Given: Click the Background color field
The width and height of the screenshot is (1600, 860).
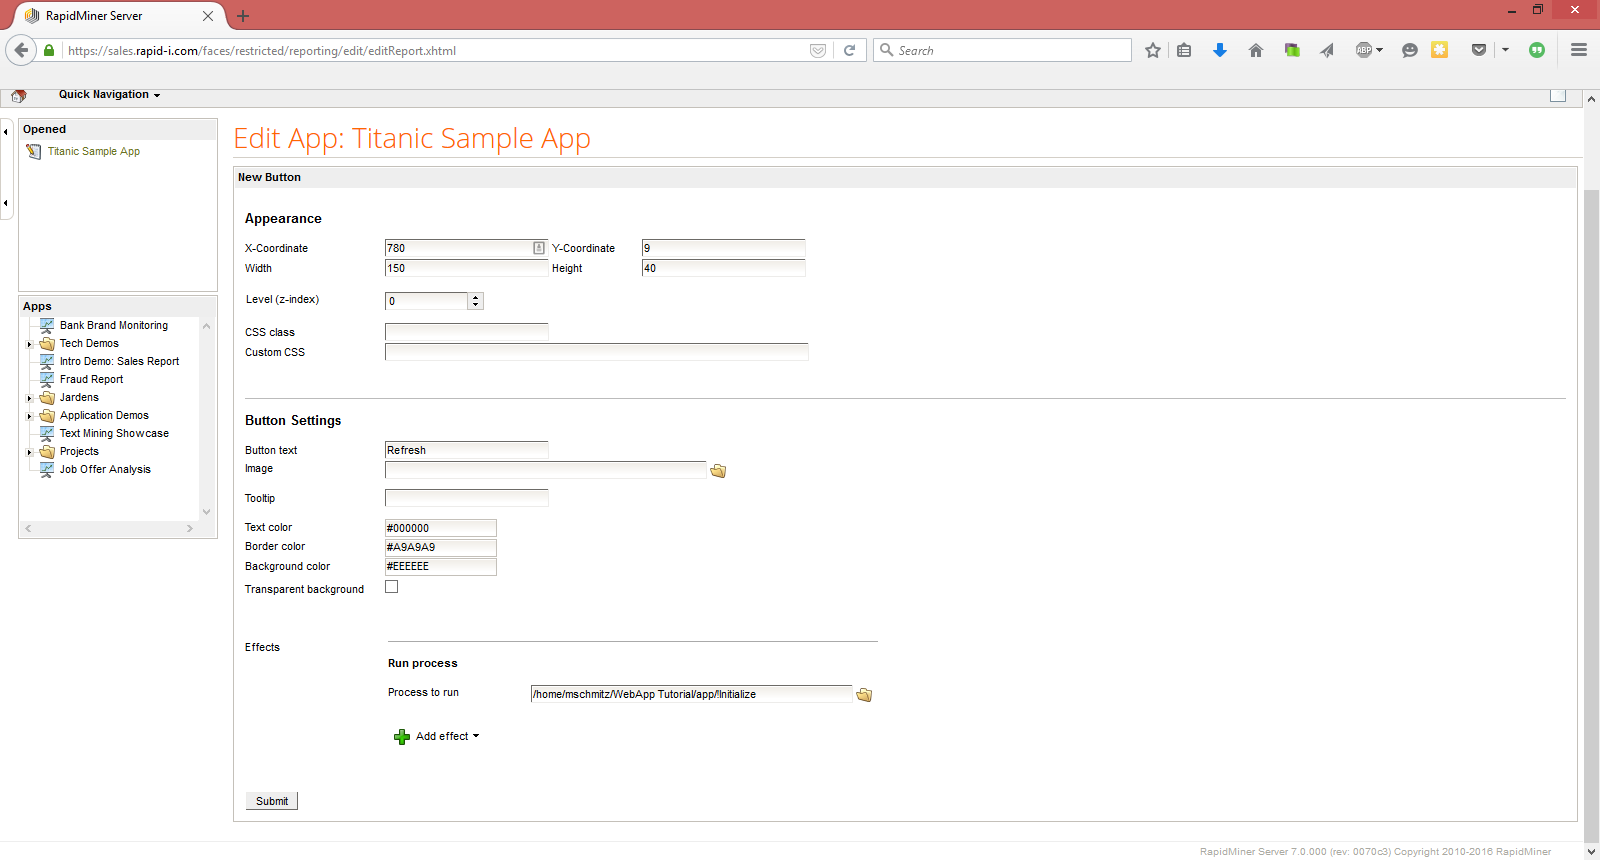Looking at the screenshot, I should pos(440,567).
